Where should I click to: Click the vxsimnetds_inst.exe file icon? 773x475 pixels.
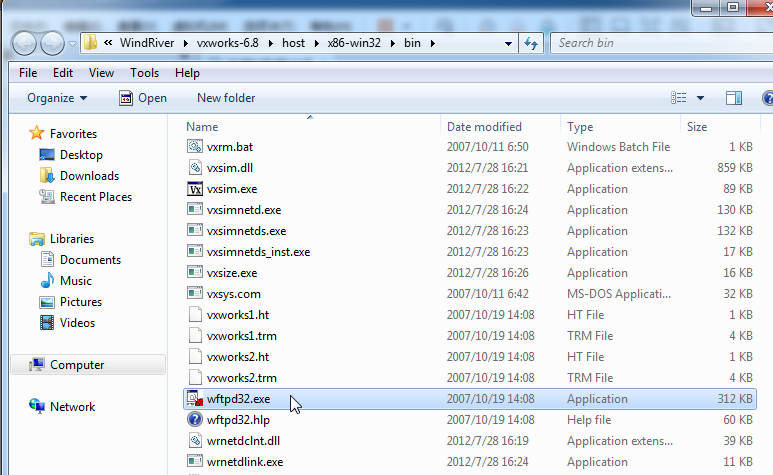pos(195,251)
